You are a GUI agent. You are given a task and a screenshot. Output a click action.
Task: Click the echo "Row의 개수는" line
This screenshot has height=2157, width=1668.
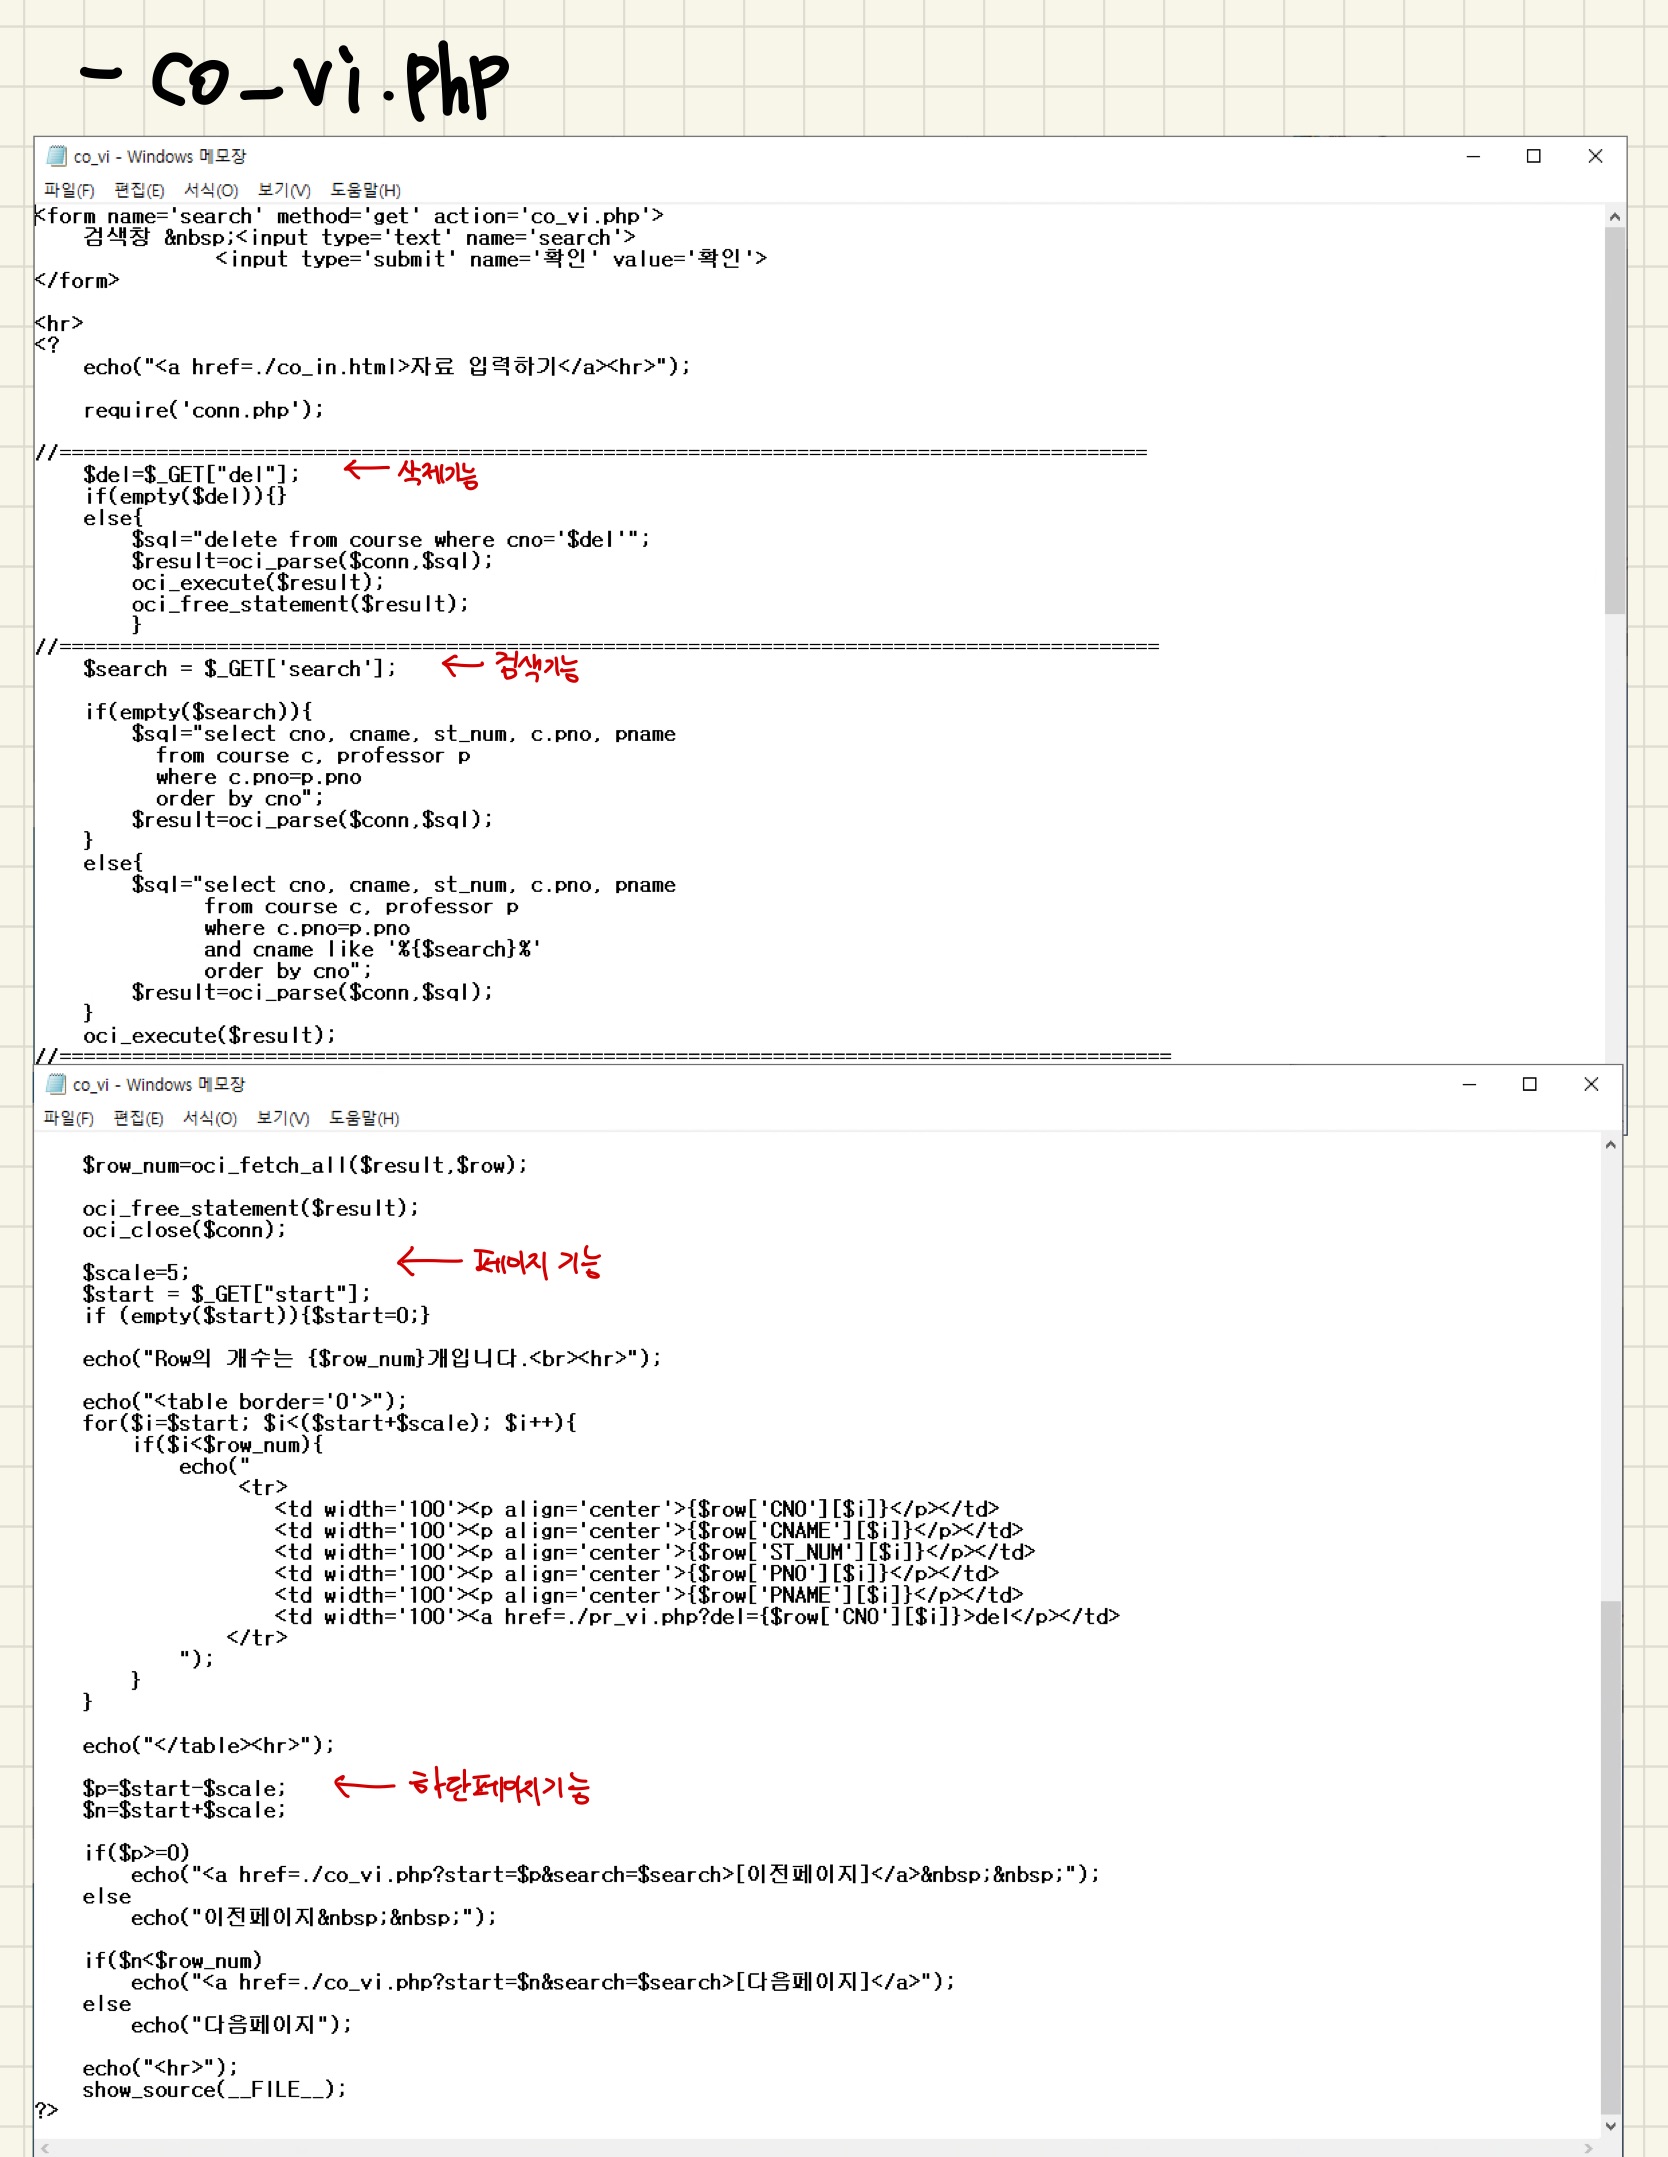coord(371,1358)
